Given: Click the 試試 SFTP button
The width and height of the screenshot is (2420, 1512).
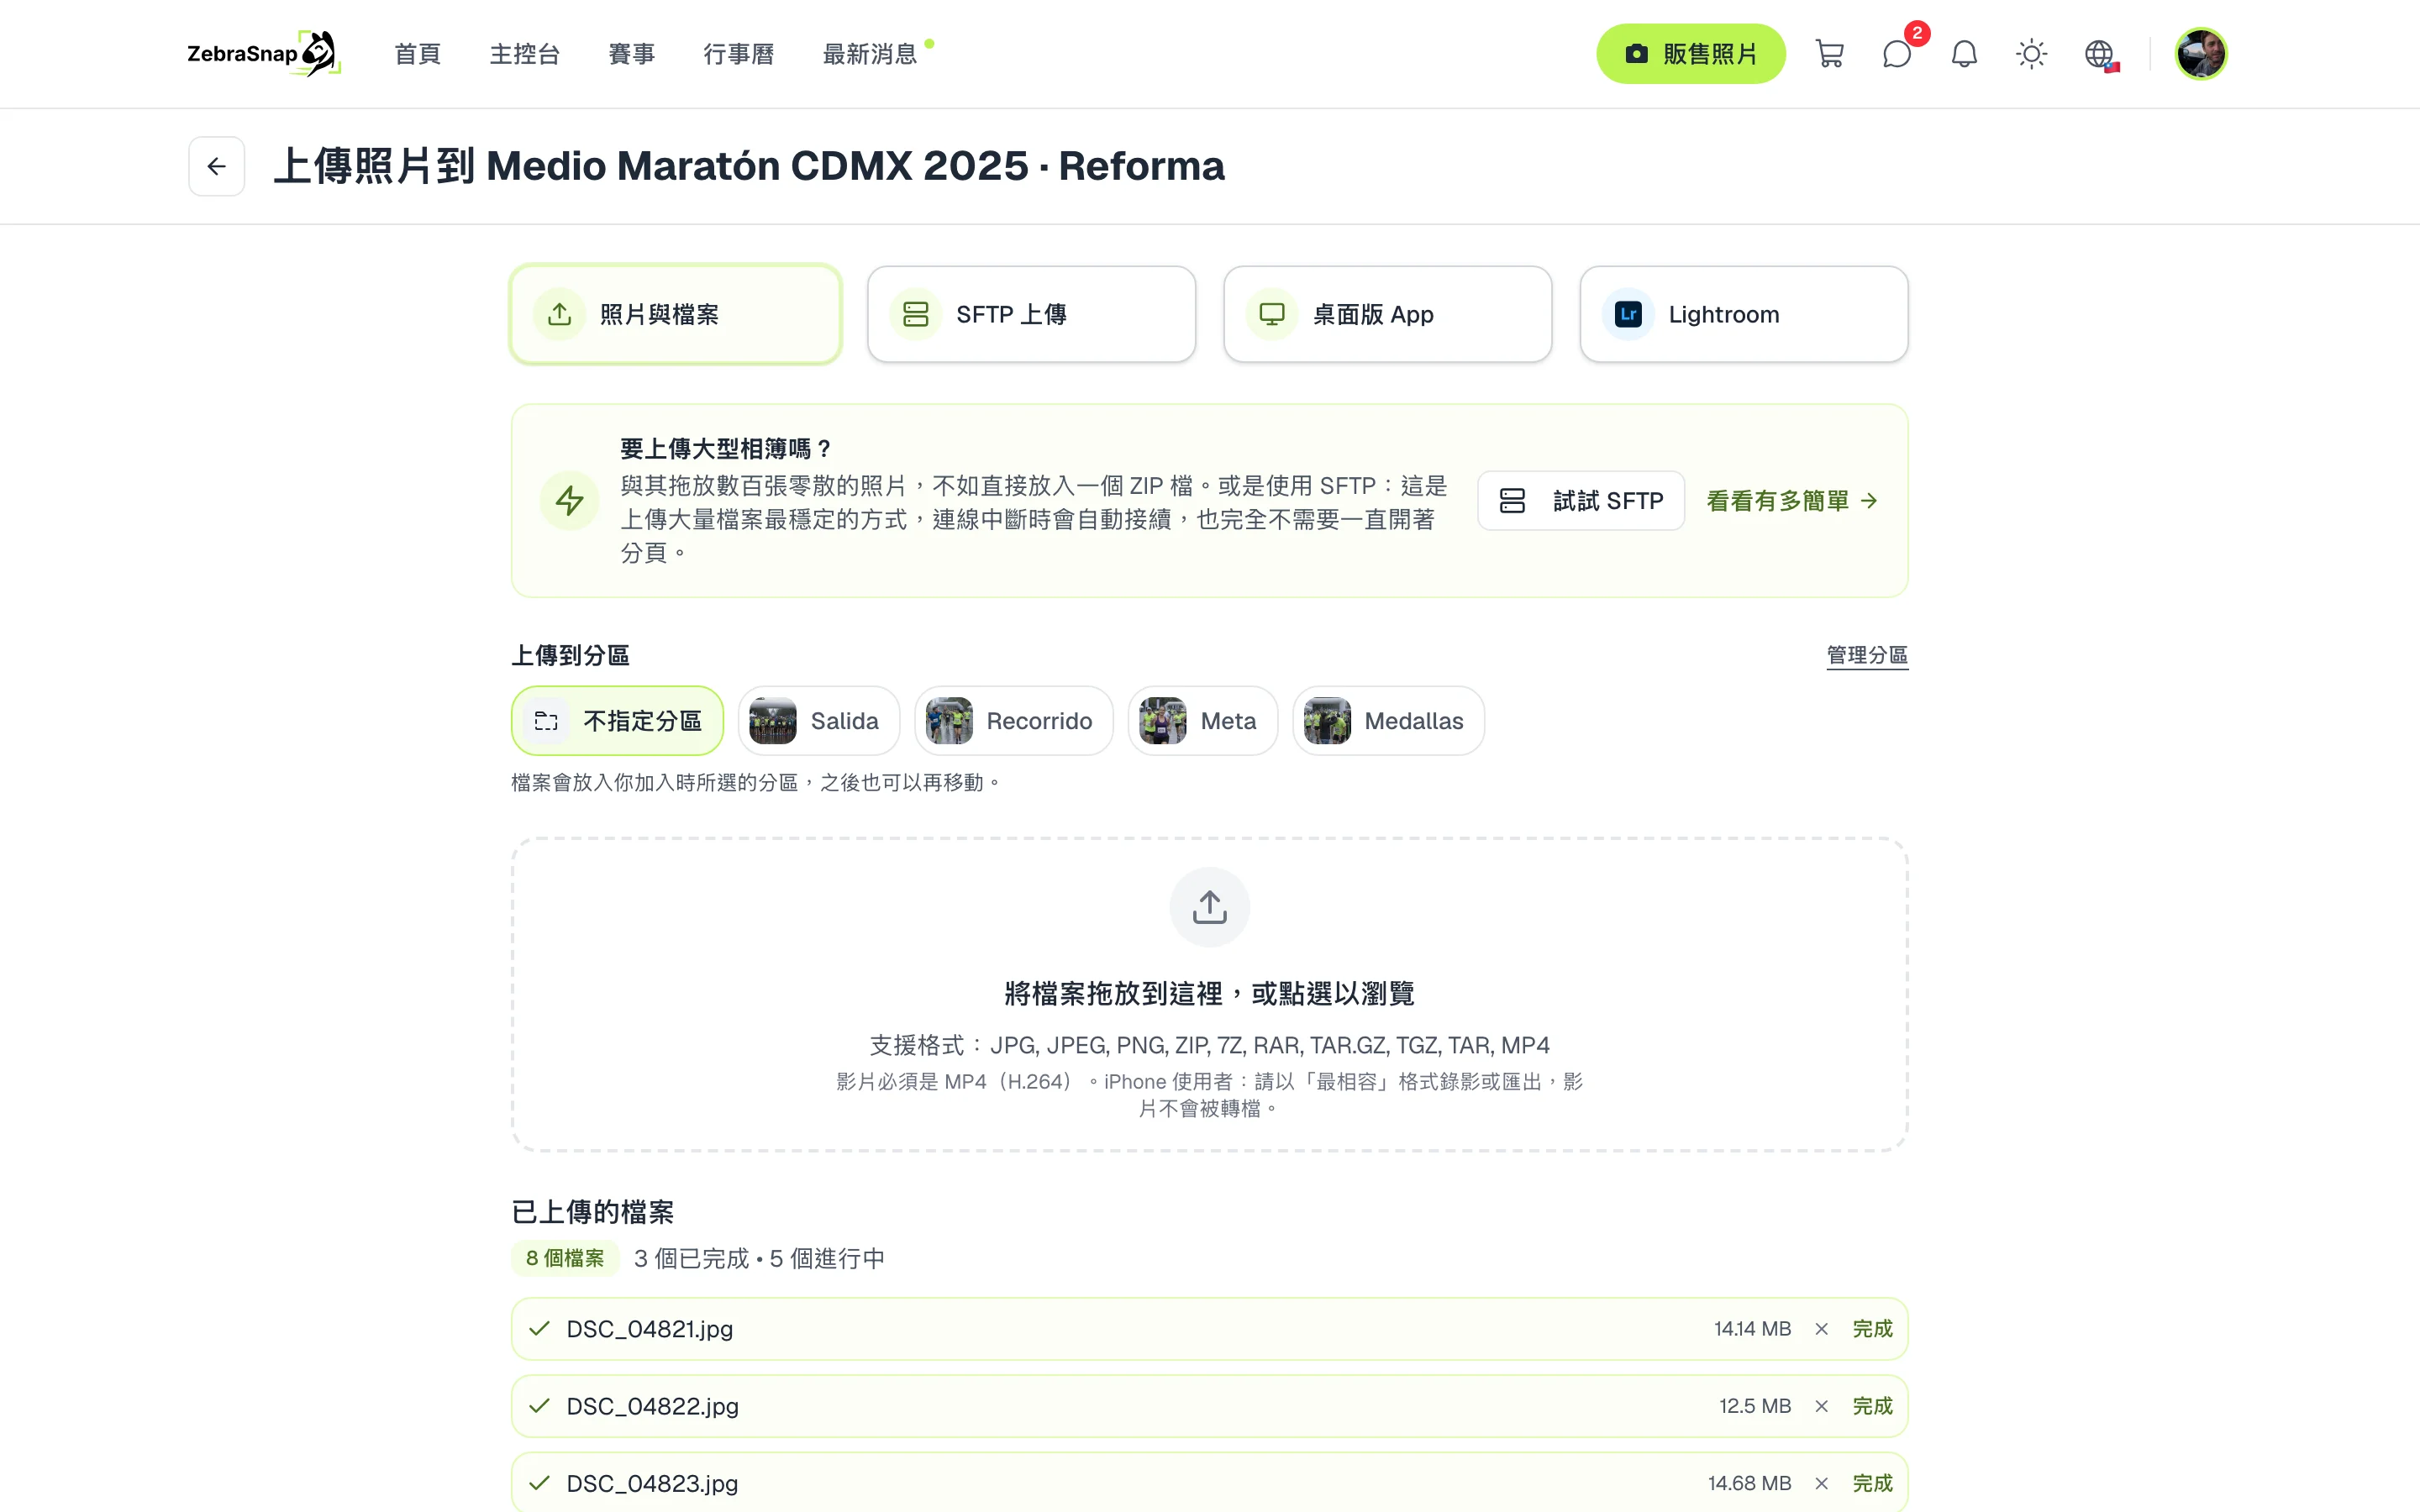Looking at the screenshot, I should pyautogui.click(x=1581, y=500).
